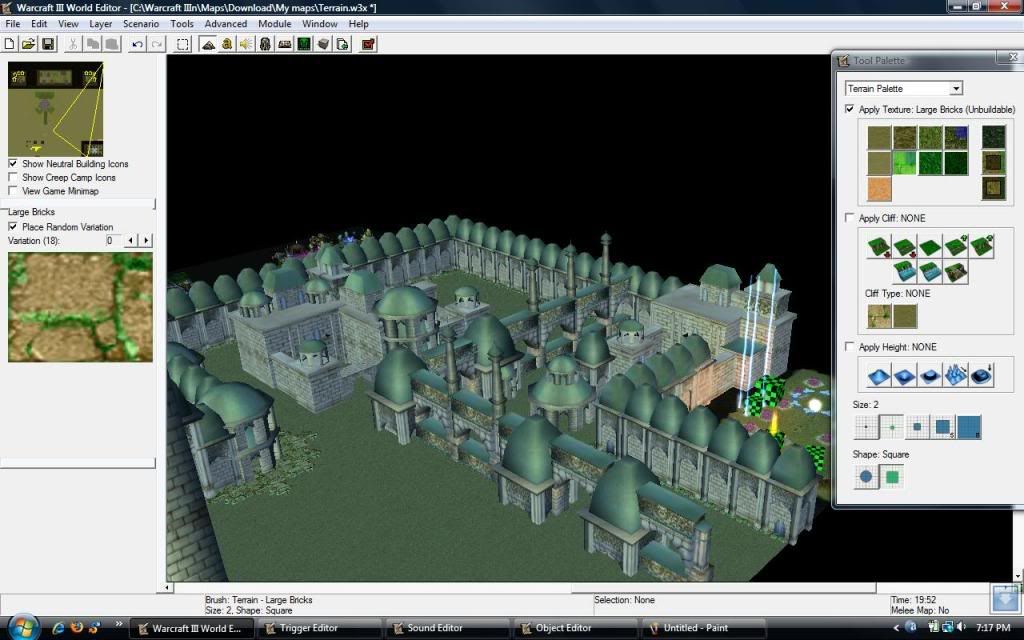Click the Redo arrow icon
The height and width of the screenshot is (640, 1024).
pyautogui.click(x=157, y=44)
